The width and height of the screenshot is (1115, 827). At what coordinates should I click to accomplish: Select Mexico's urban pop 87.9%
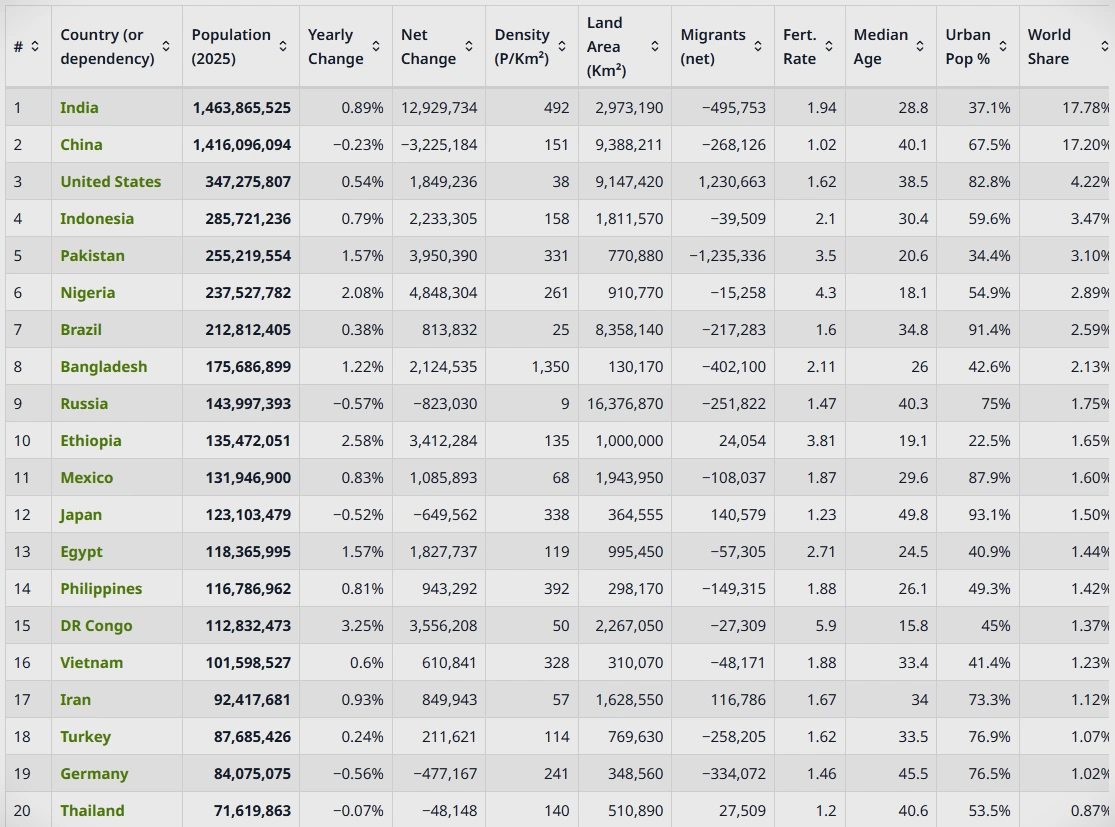pos(989,477)
